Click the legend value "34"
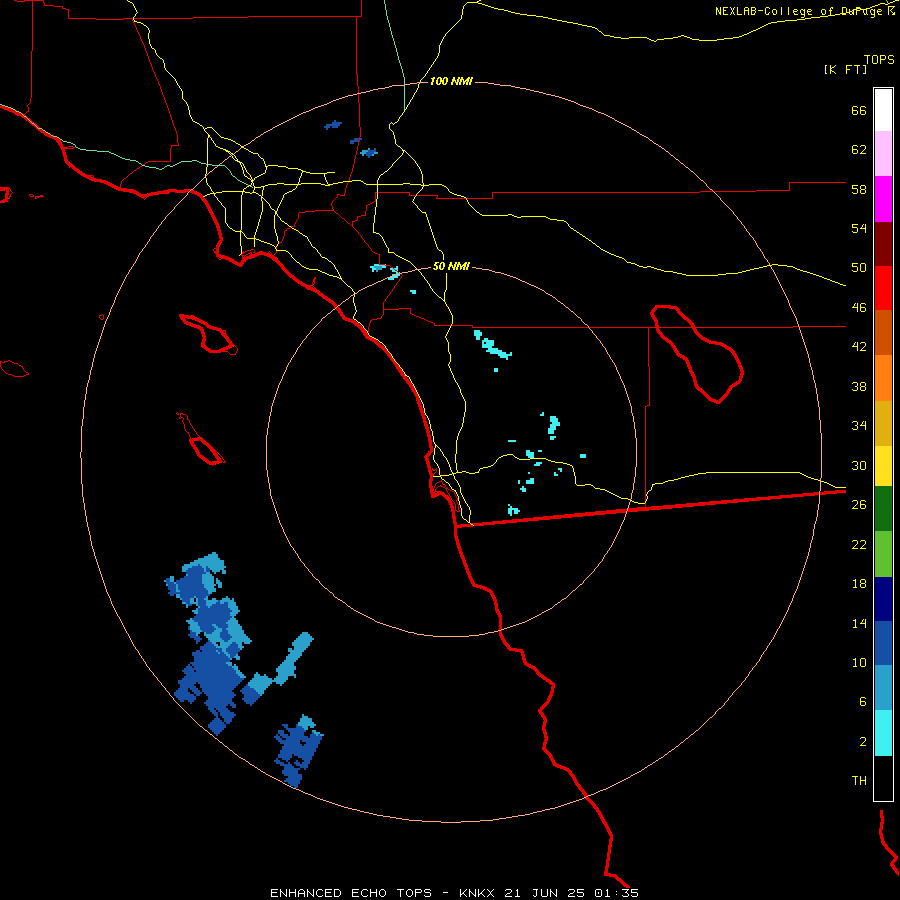The width and height of the screenshot is (900, 900). pyautogui.click(x=859, y=425)
